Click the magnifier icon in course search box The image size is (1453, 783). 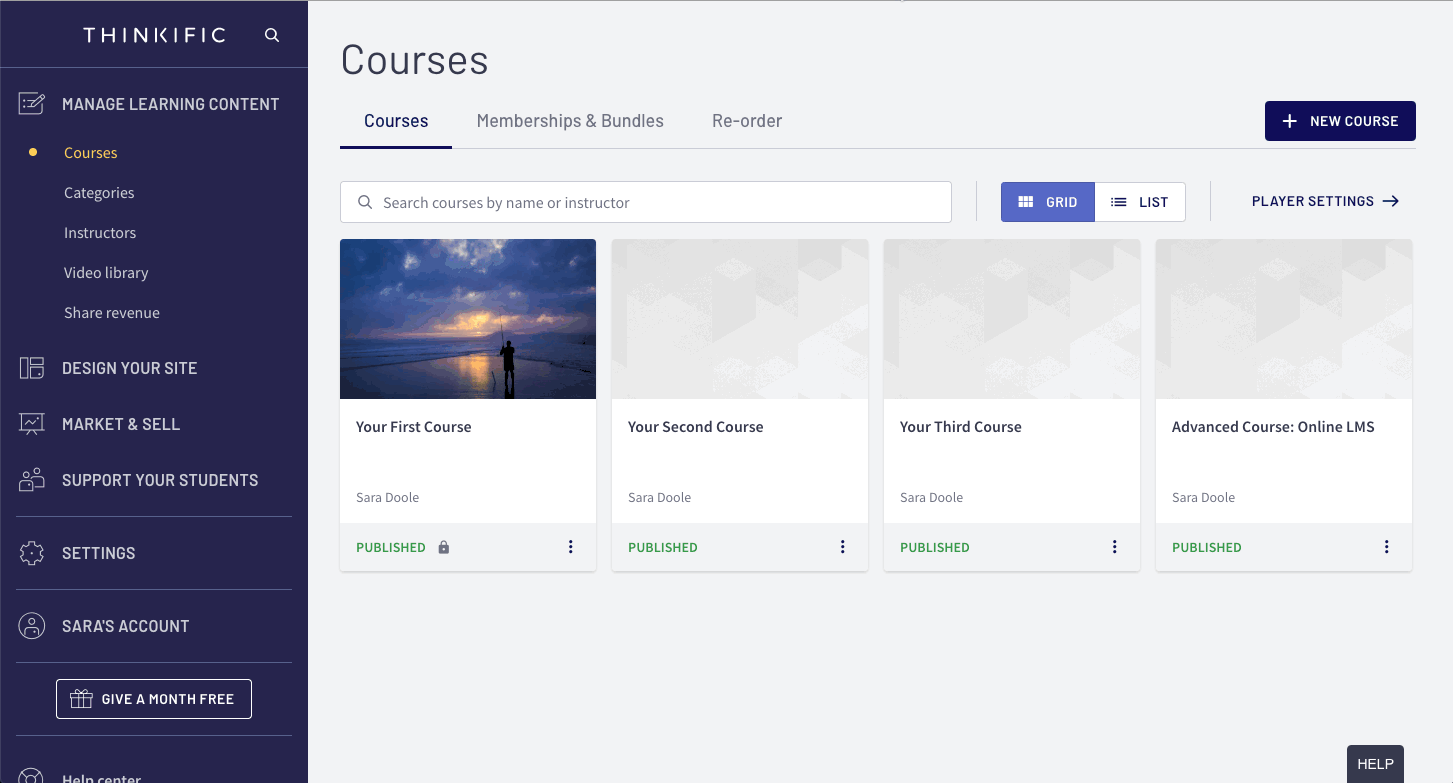pyautogui.click(x=366, y=202)
